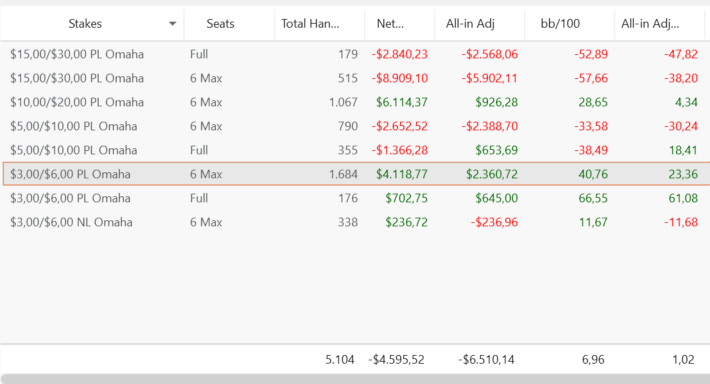Image resolution: width=710 pixels, height=384 pixels.
Task: Click the horizontal scrollbar at the bottom
Action: coord(355,379)
